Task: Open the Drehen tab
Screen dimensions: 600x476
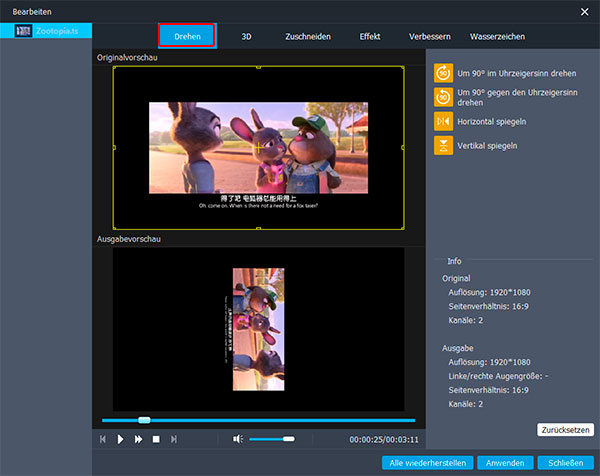Action: [187, 36]
